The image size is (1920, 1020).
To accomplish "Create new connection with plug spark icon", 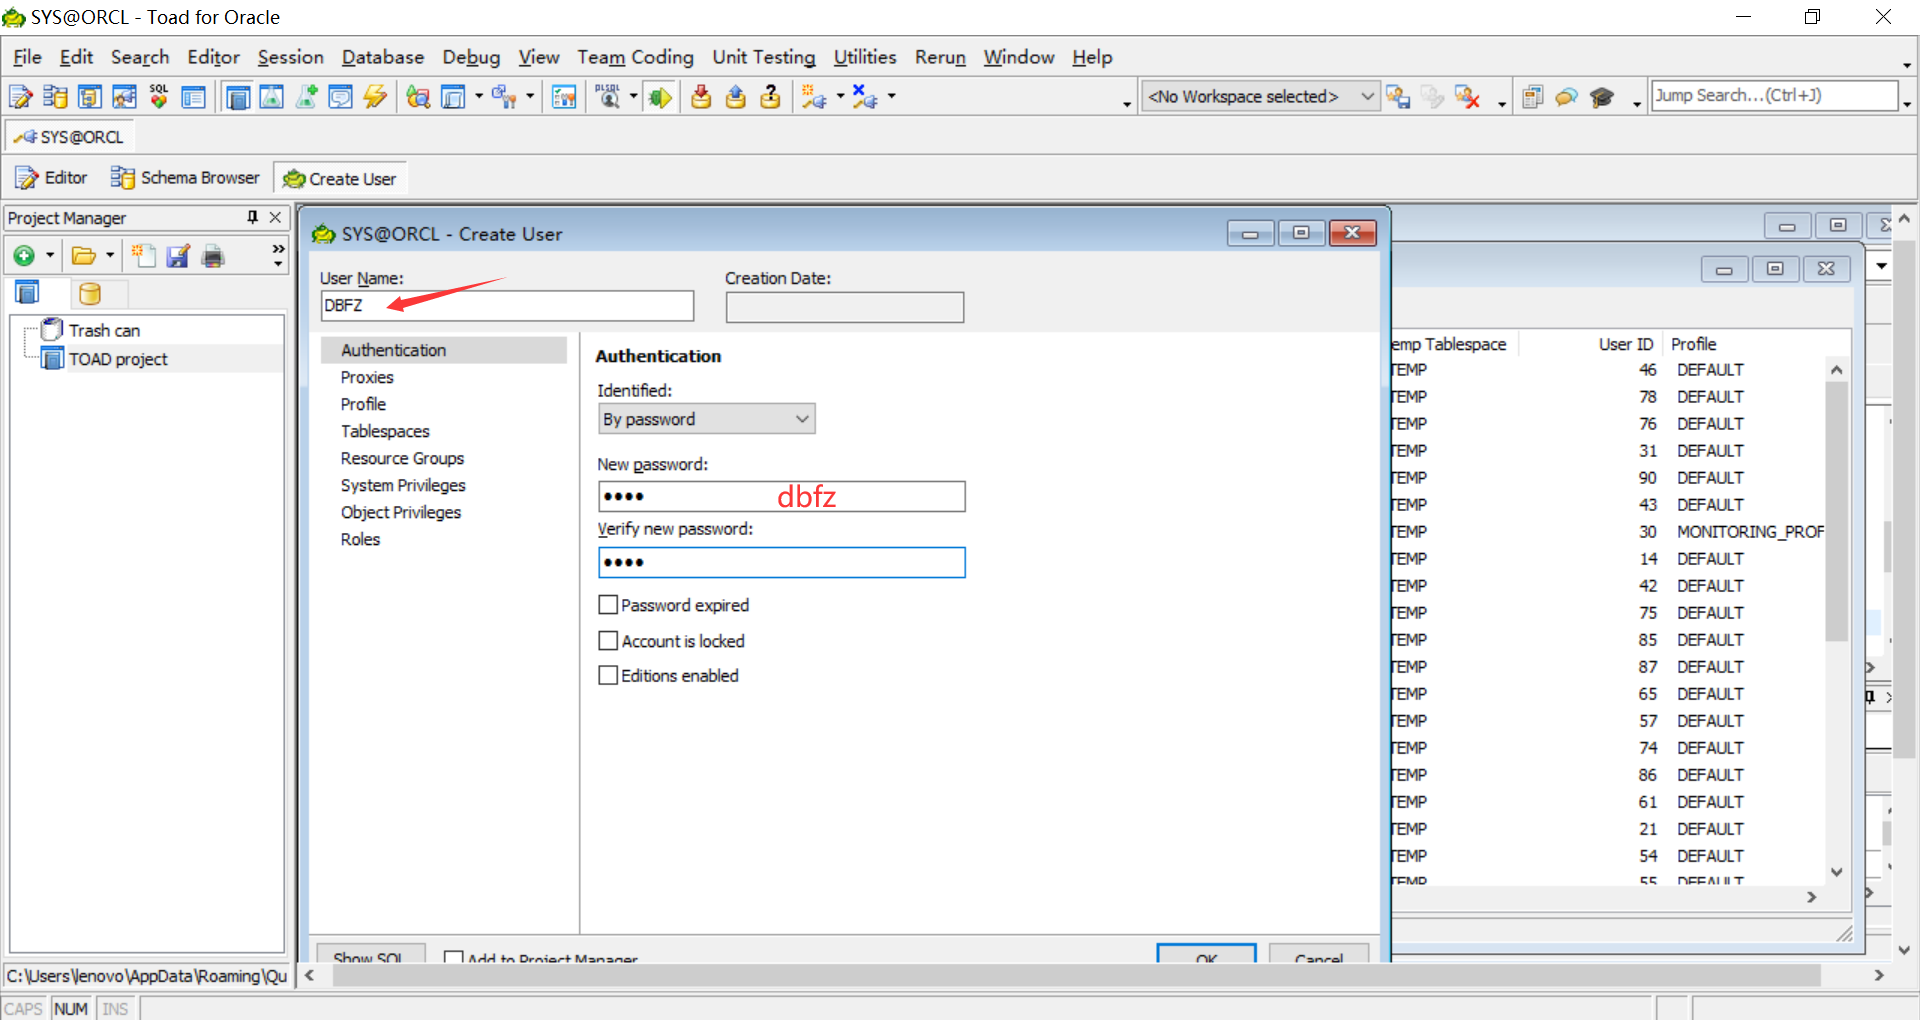I will click(x=814, y=97).
